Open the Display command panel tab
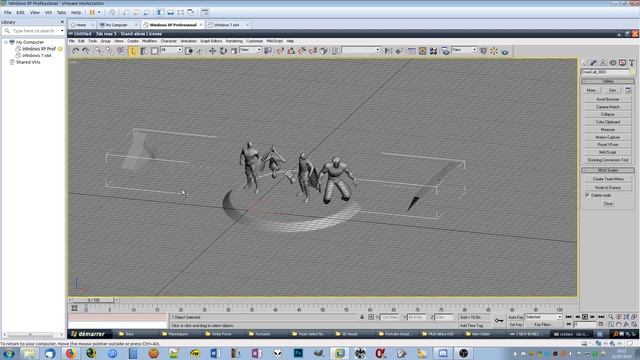The width and height of the screenshot is (640, 360). pyautogui.click(x=622, y=62)
